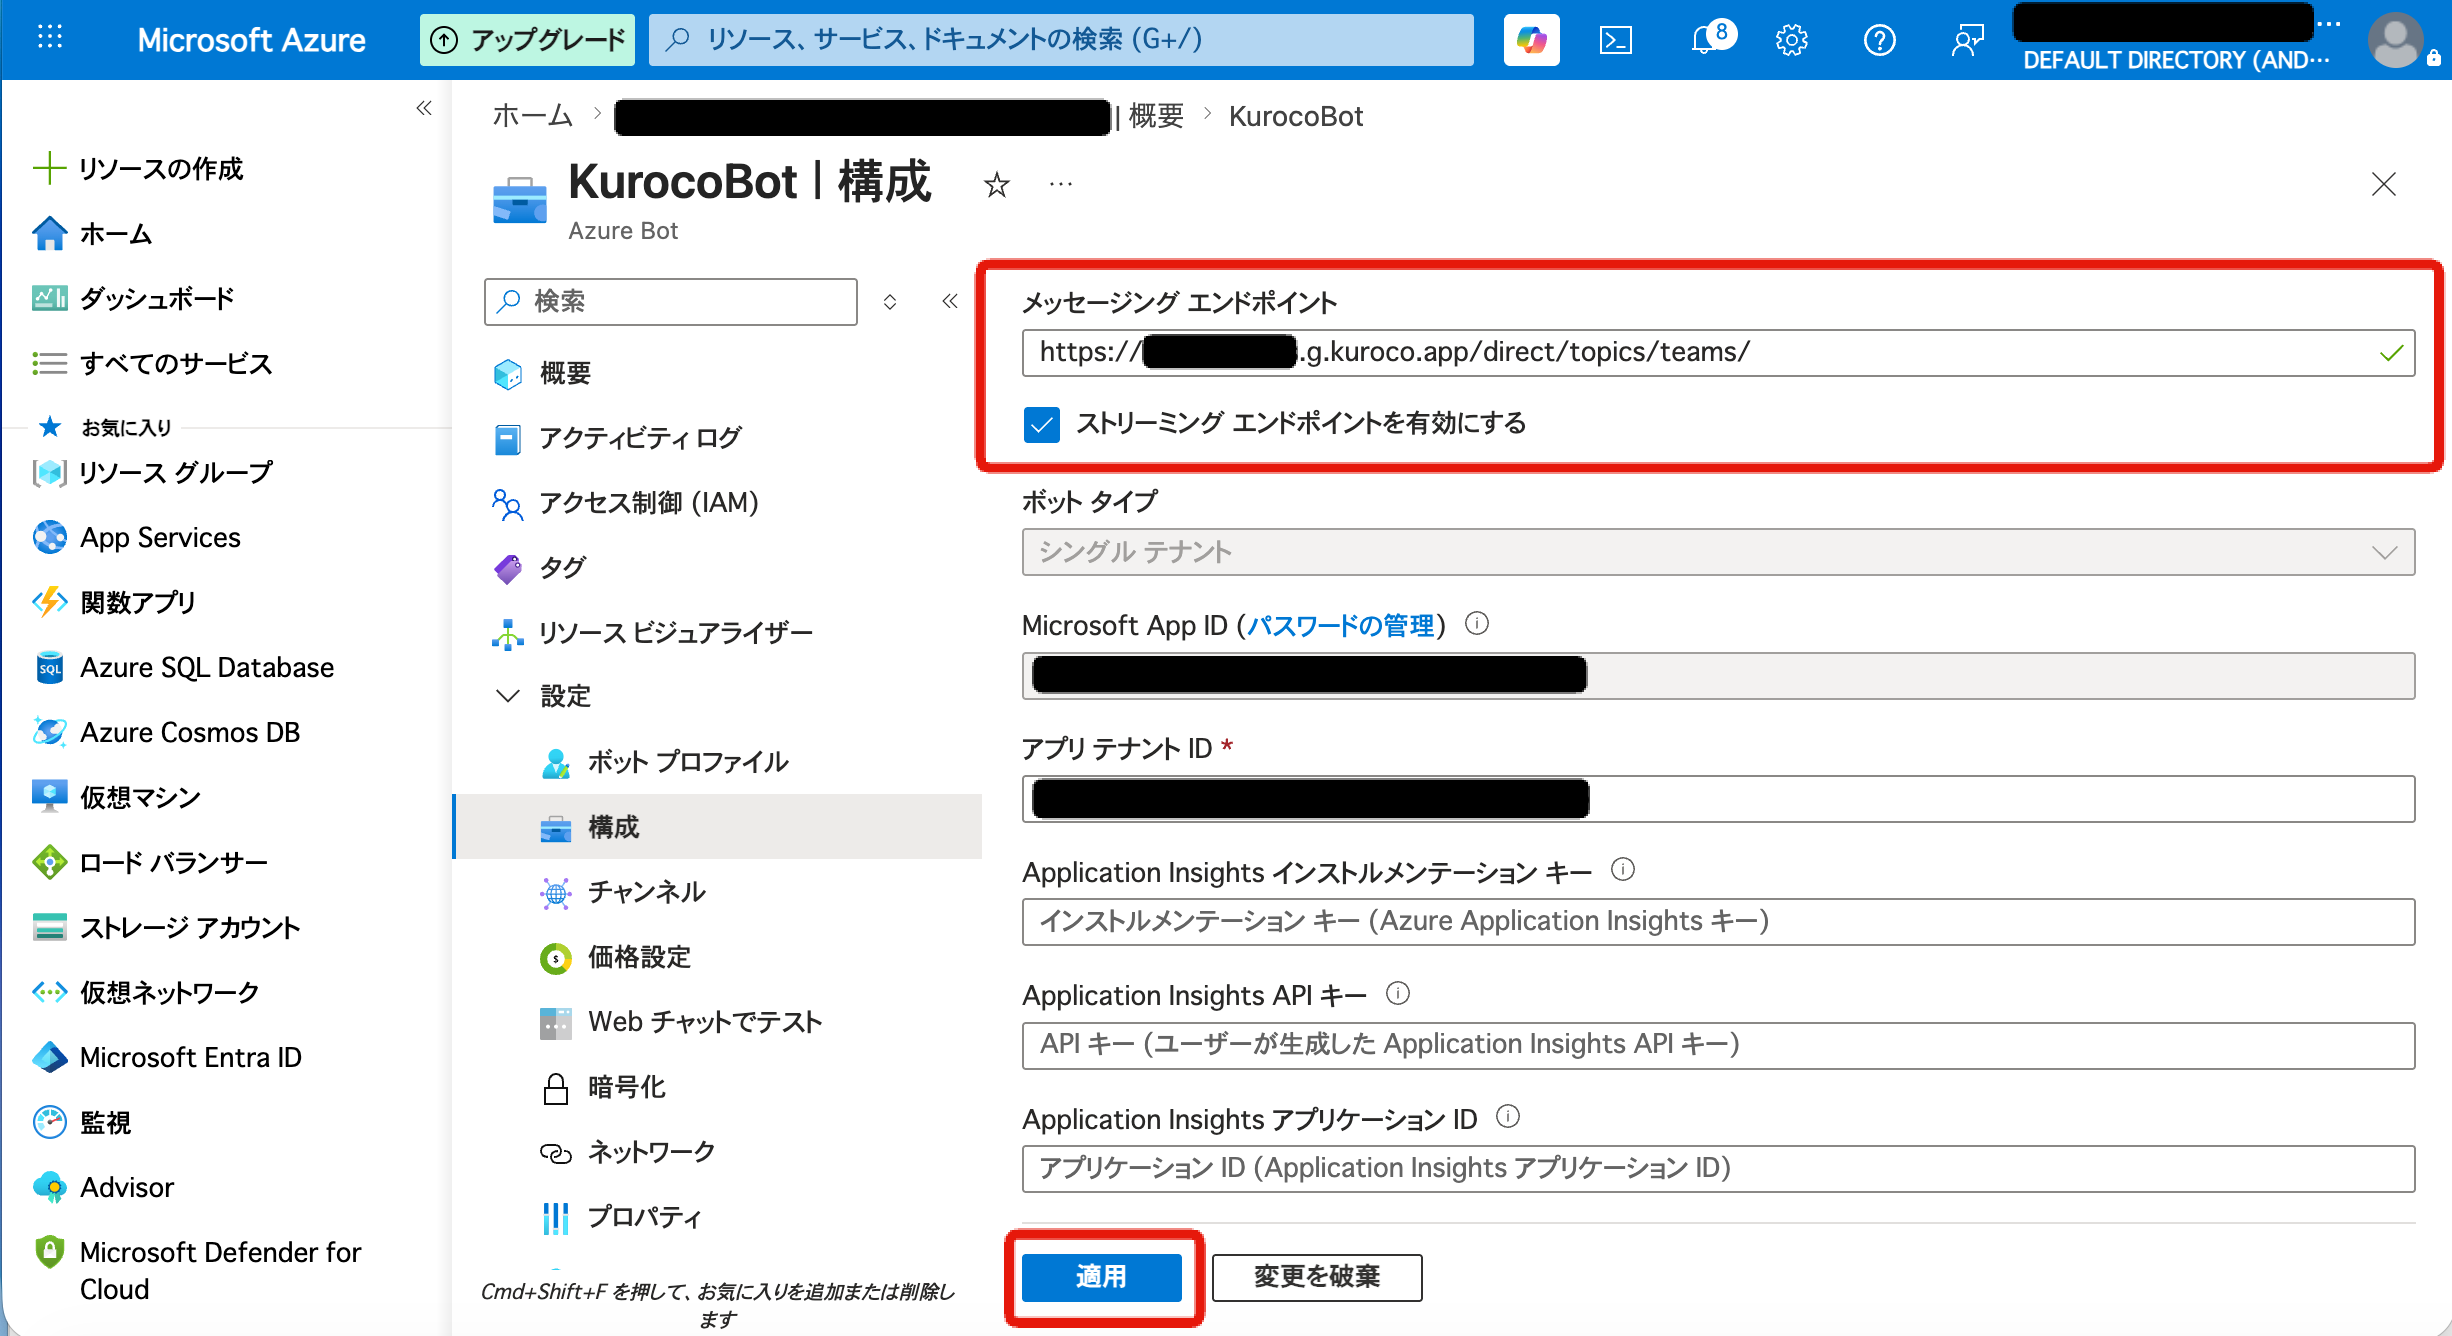Show info for Microsoft App ID
The width and height of the screenshot is (2452, 1336).
1477,624
